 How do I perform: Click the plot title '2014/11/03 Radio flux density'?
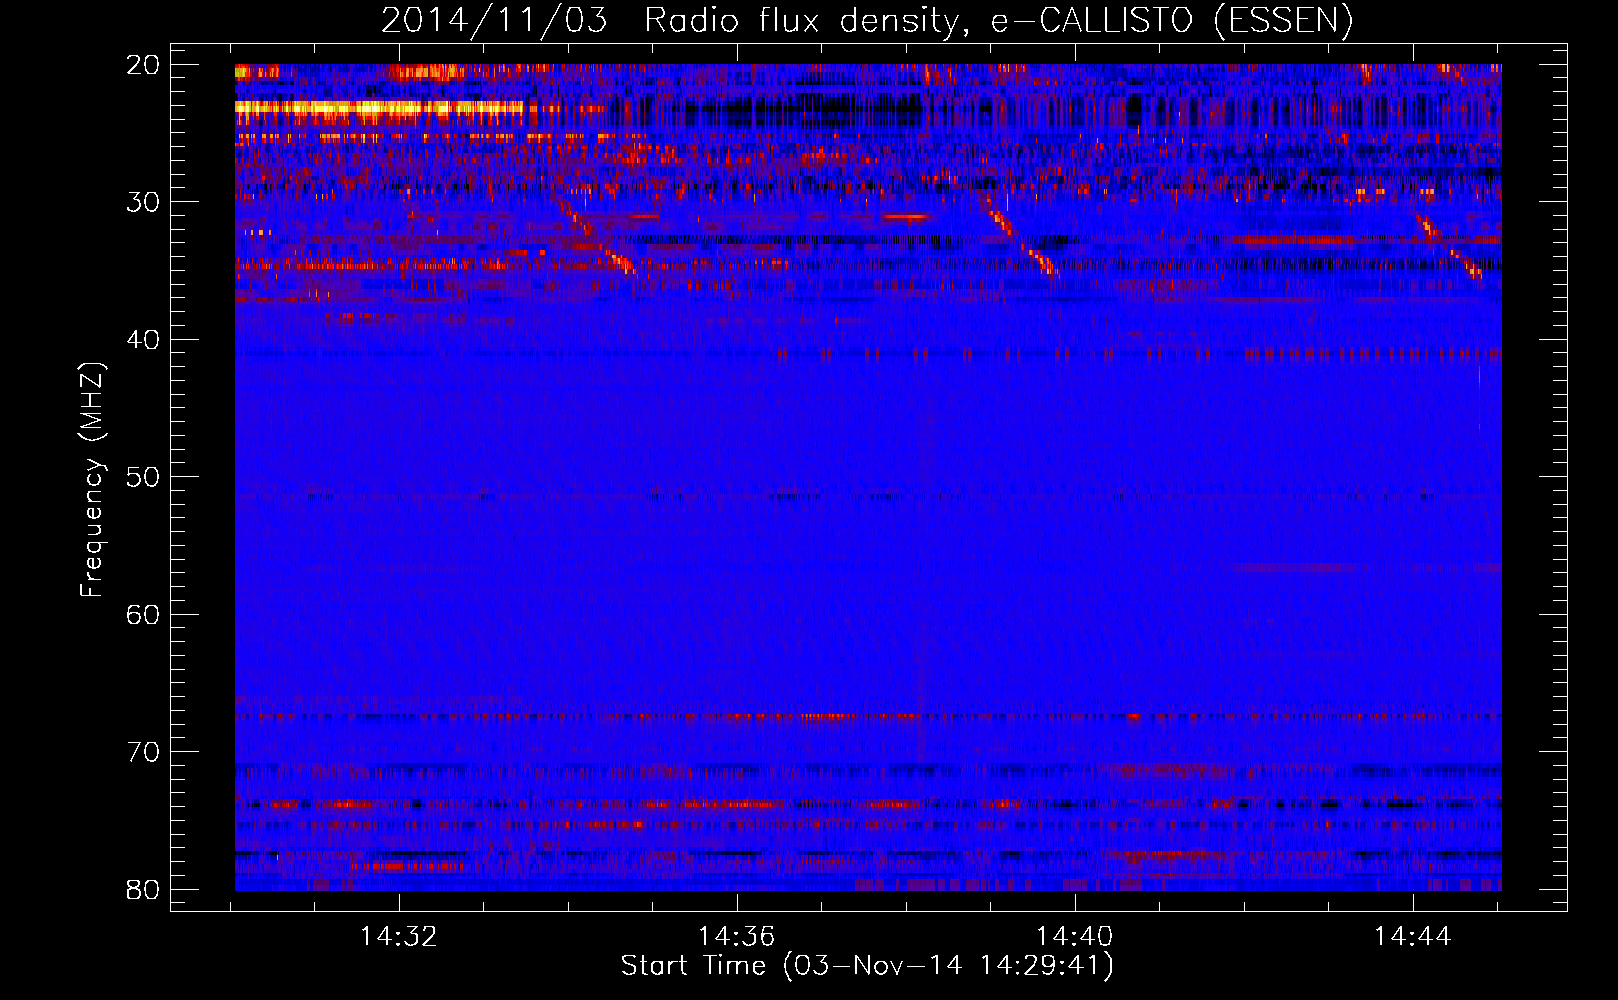tap(867, 20)
